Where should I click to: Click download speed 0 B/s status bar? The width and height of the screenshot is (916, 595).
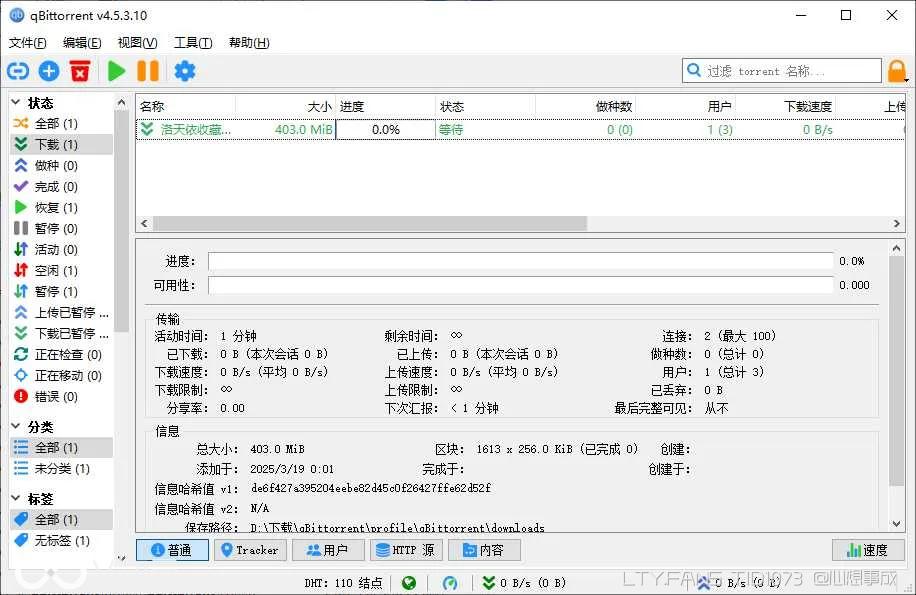[x=524, y=583]
